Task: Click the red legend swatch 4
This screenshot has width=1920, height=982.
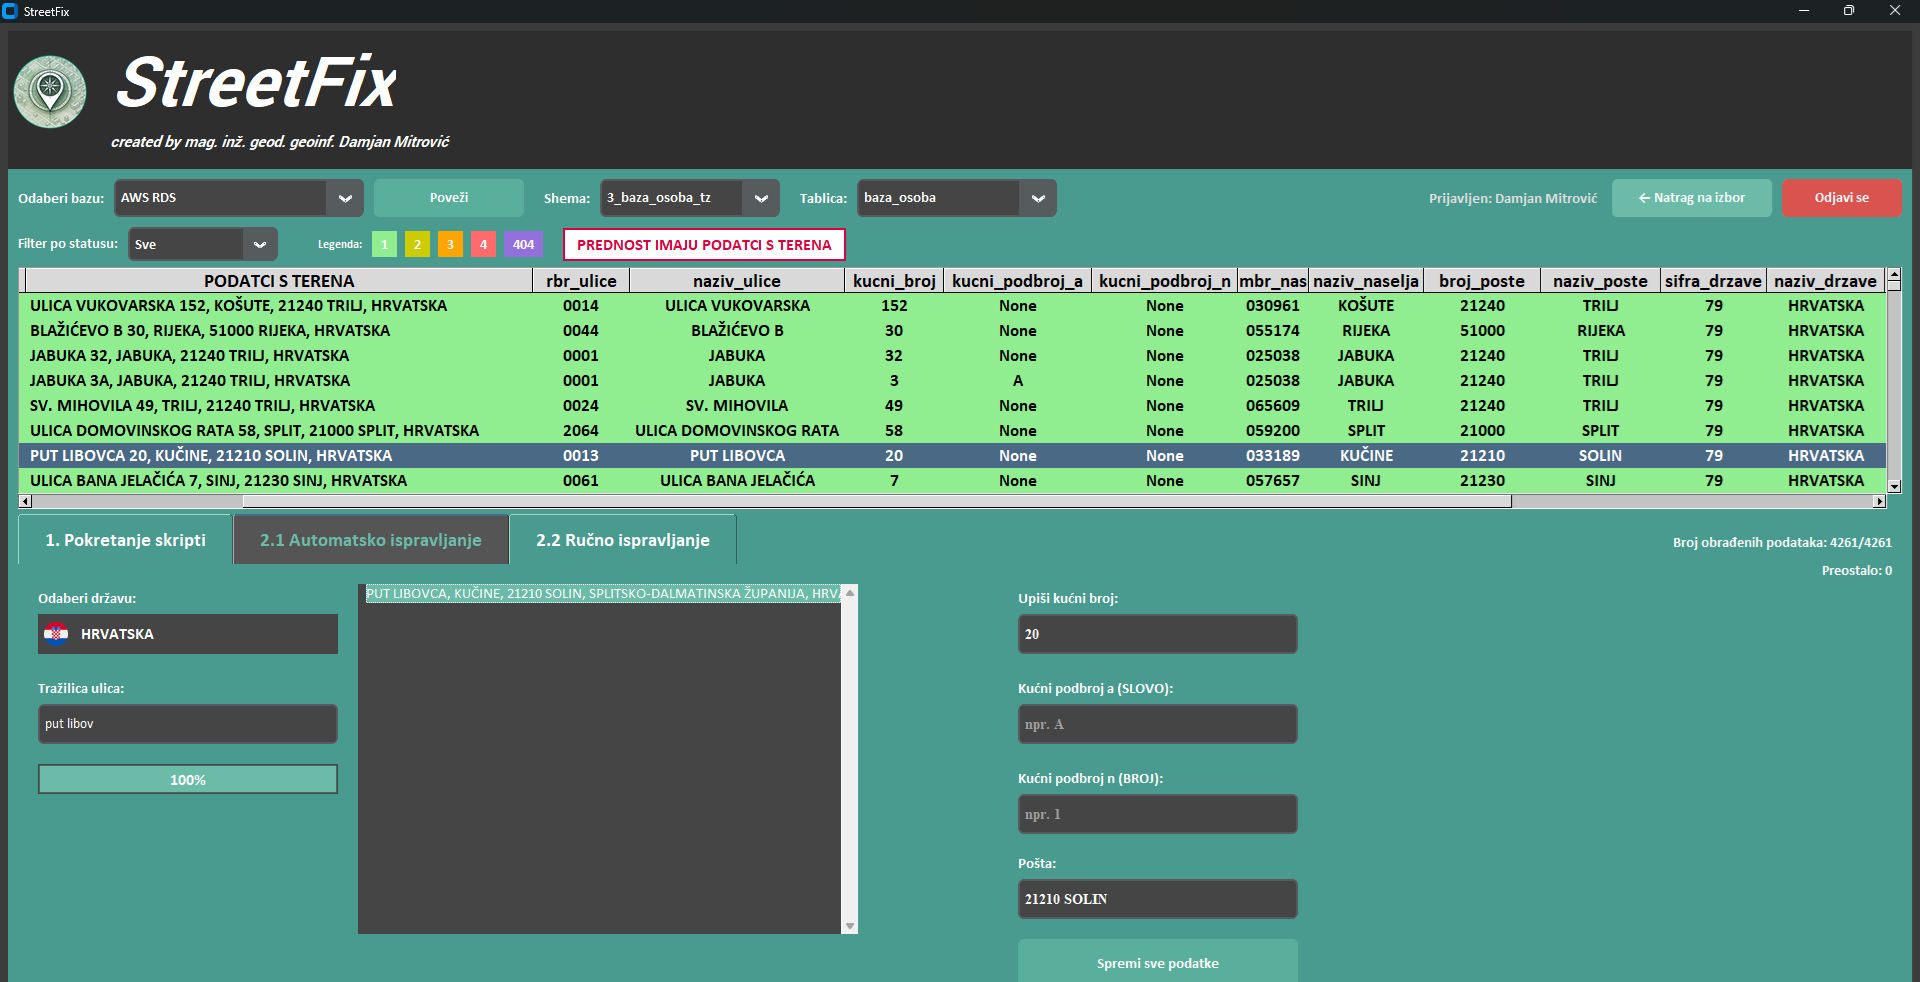Action: (483, 244)
